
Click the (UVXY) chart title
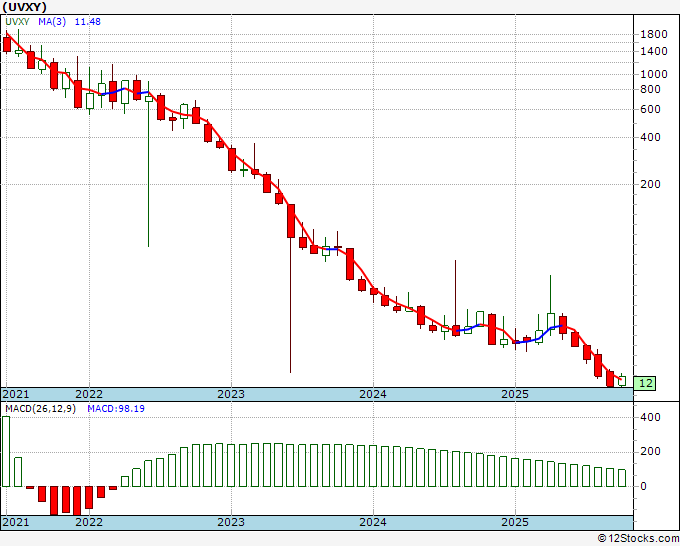pos(24,7)
